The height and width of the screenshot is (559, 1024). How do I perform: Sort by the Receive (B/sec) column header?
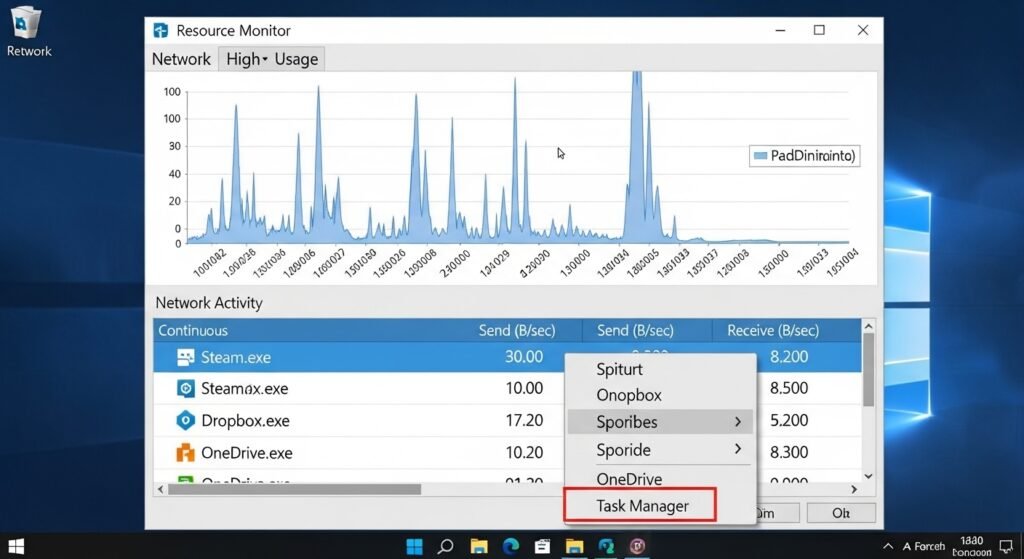click(773, 330)
